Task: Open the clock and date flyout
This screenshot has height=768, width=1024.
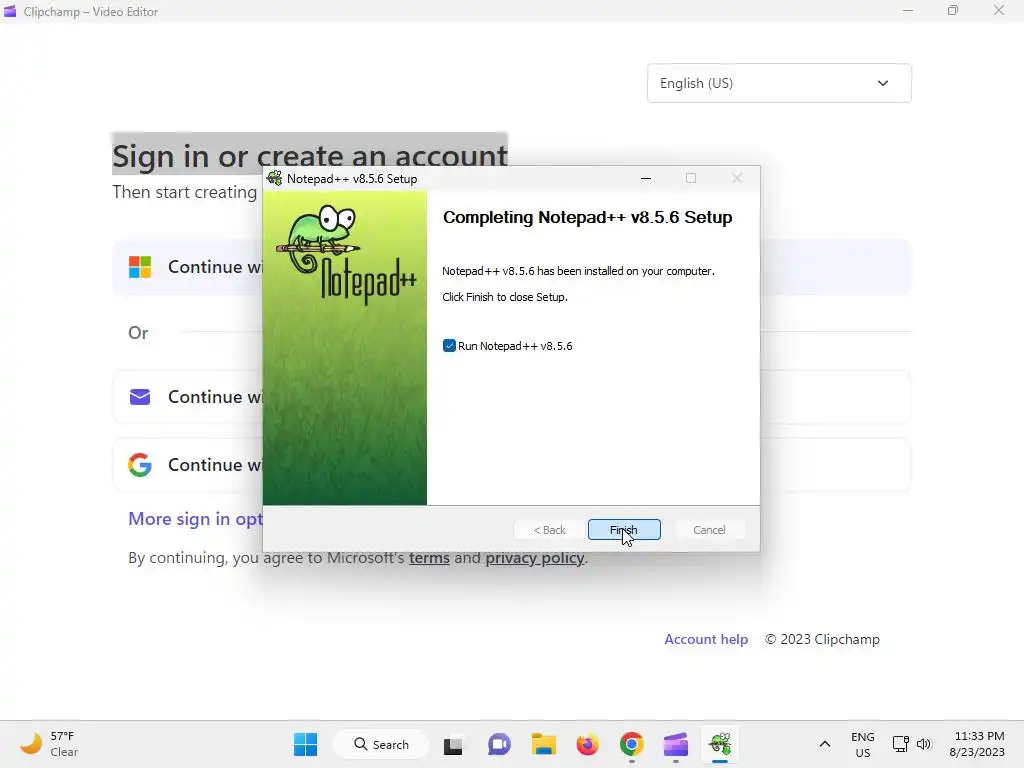Action: 977,744
